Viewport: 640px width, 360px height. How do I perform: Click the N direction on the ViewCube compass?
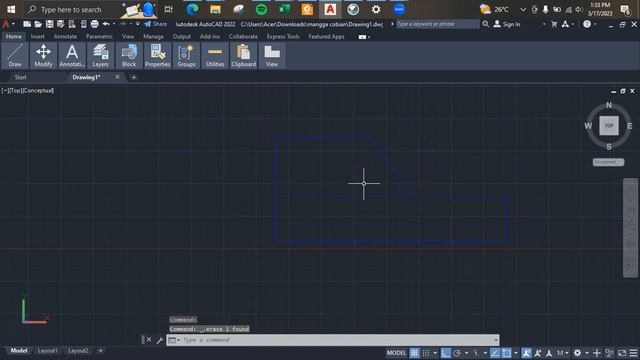pyautogui.click(x=609, y=105)
